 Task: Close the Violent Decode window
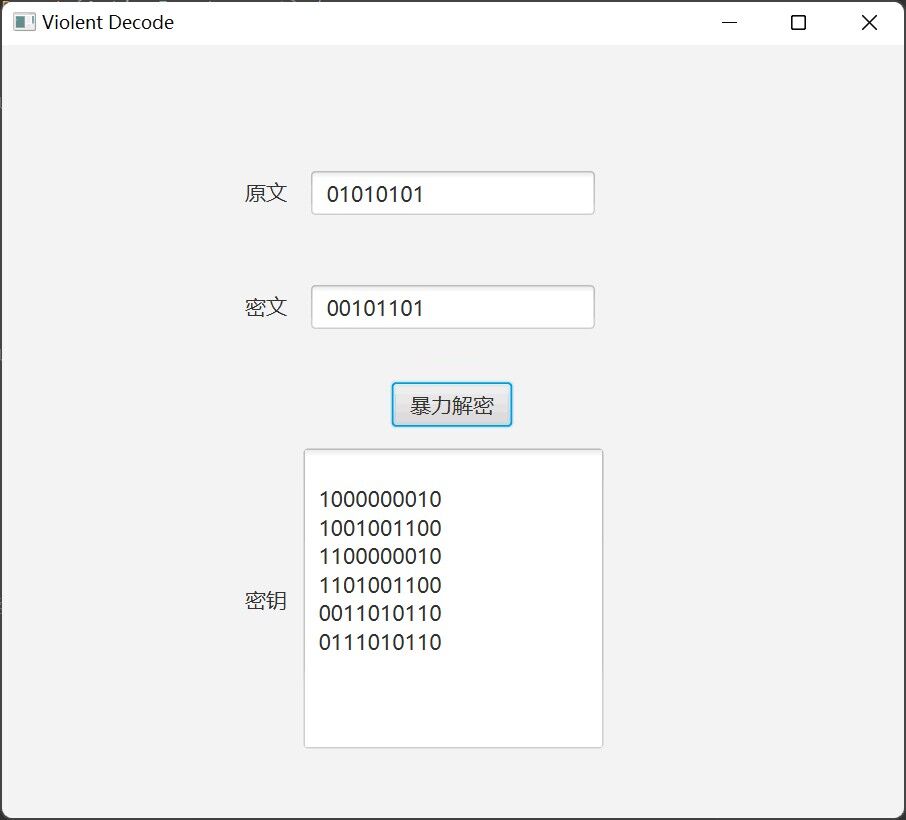[869, 22]
